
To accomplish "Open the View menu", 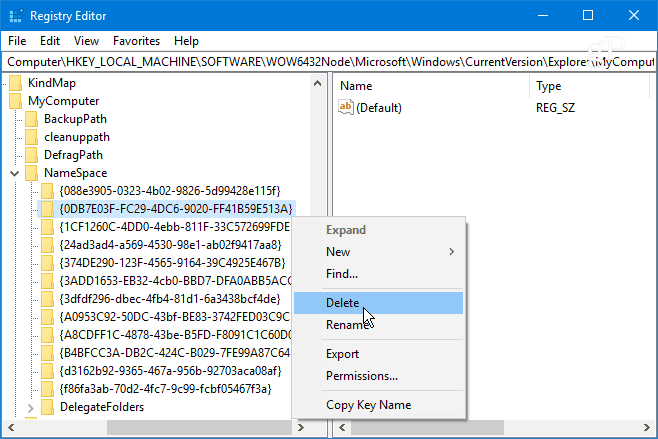I will (x=86, y=41).
